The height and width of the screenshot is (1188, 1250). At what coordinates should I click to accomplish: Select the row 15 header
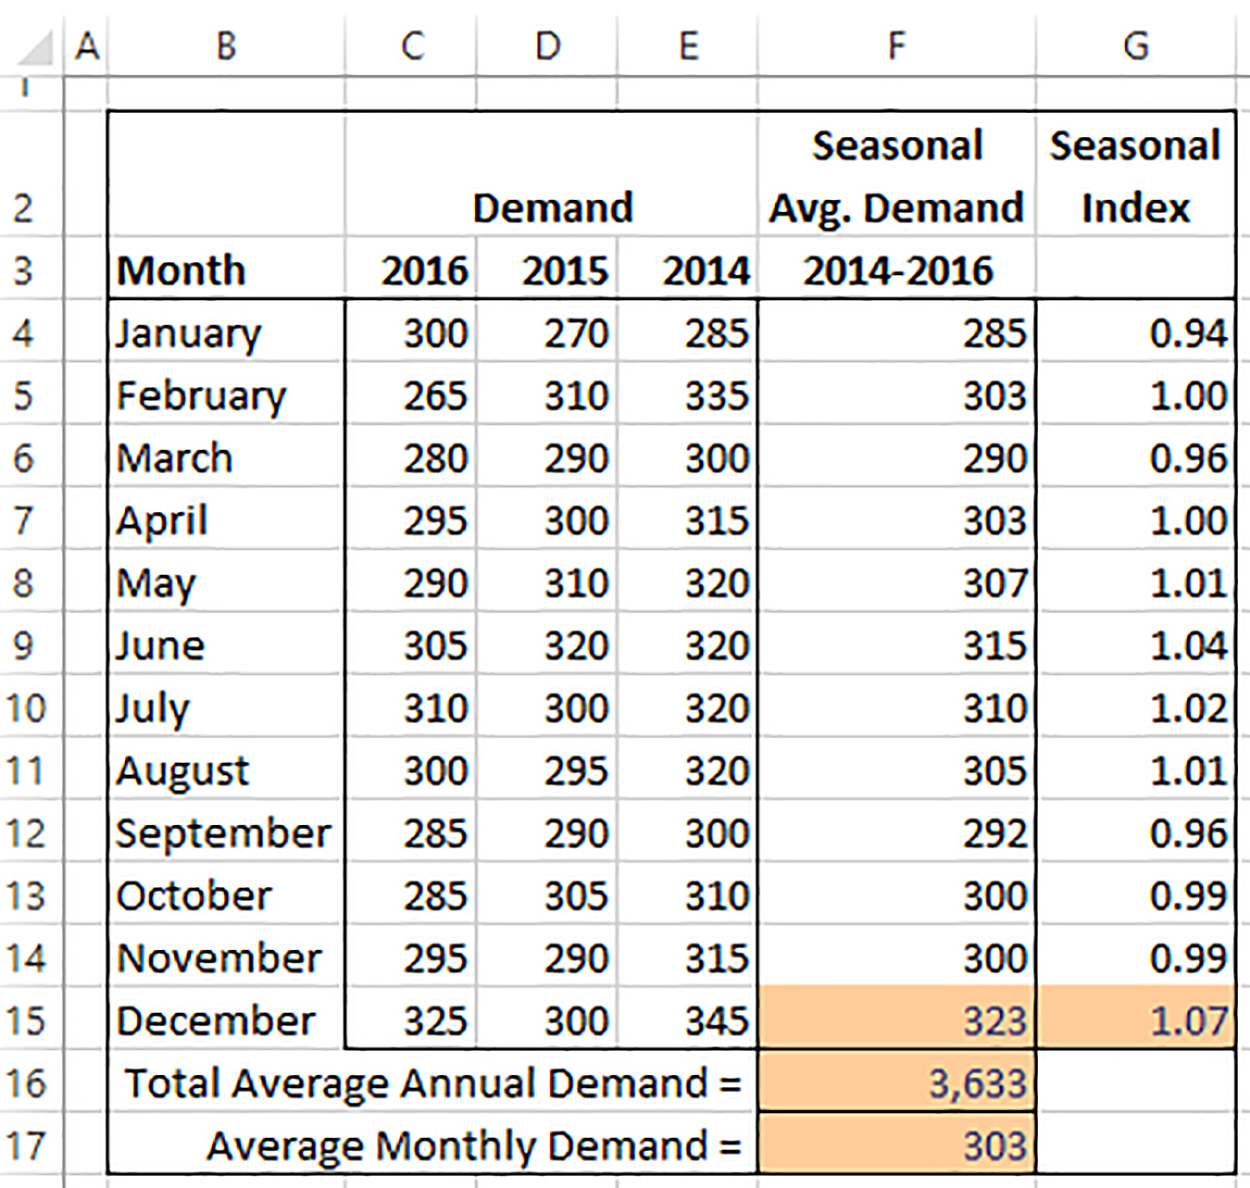pos(27,1020)
